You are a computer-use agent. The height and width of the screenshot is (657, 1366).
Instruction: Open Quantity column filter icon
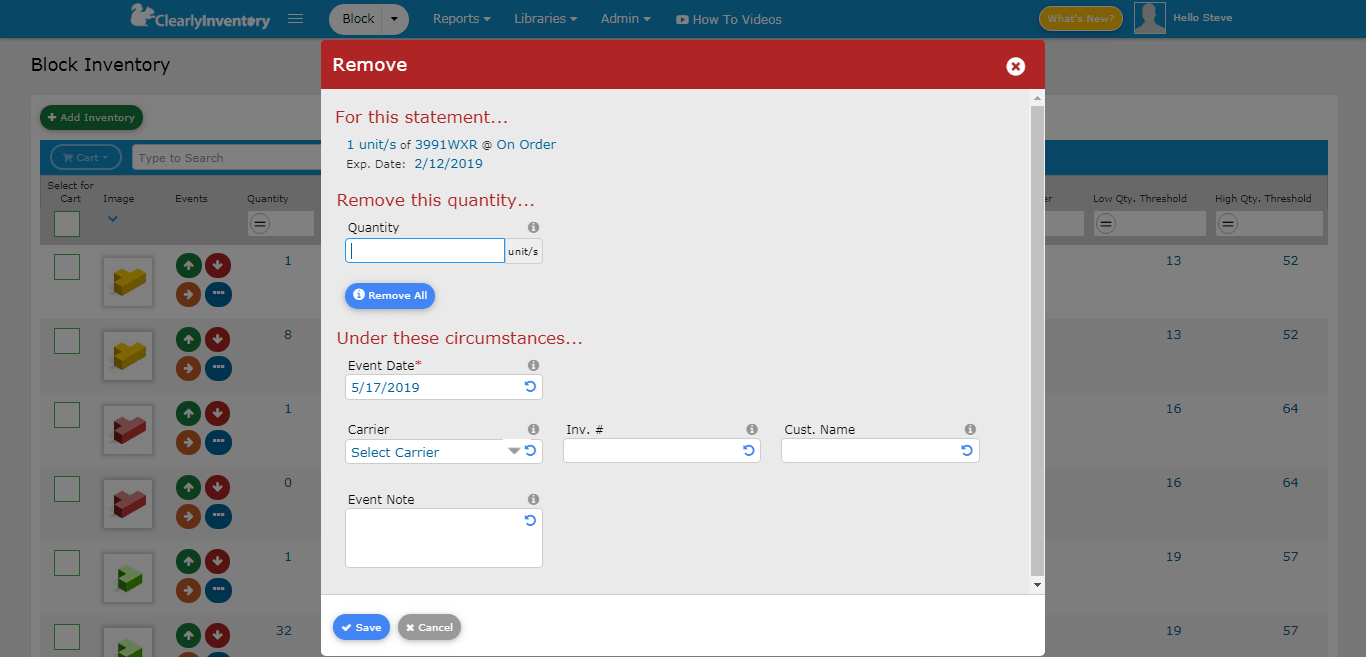260,224
